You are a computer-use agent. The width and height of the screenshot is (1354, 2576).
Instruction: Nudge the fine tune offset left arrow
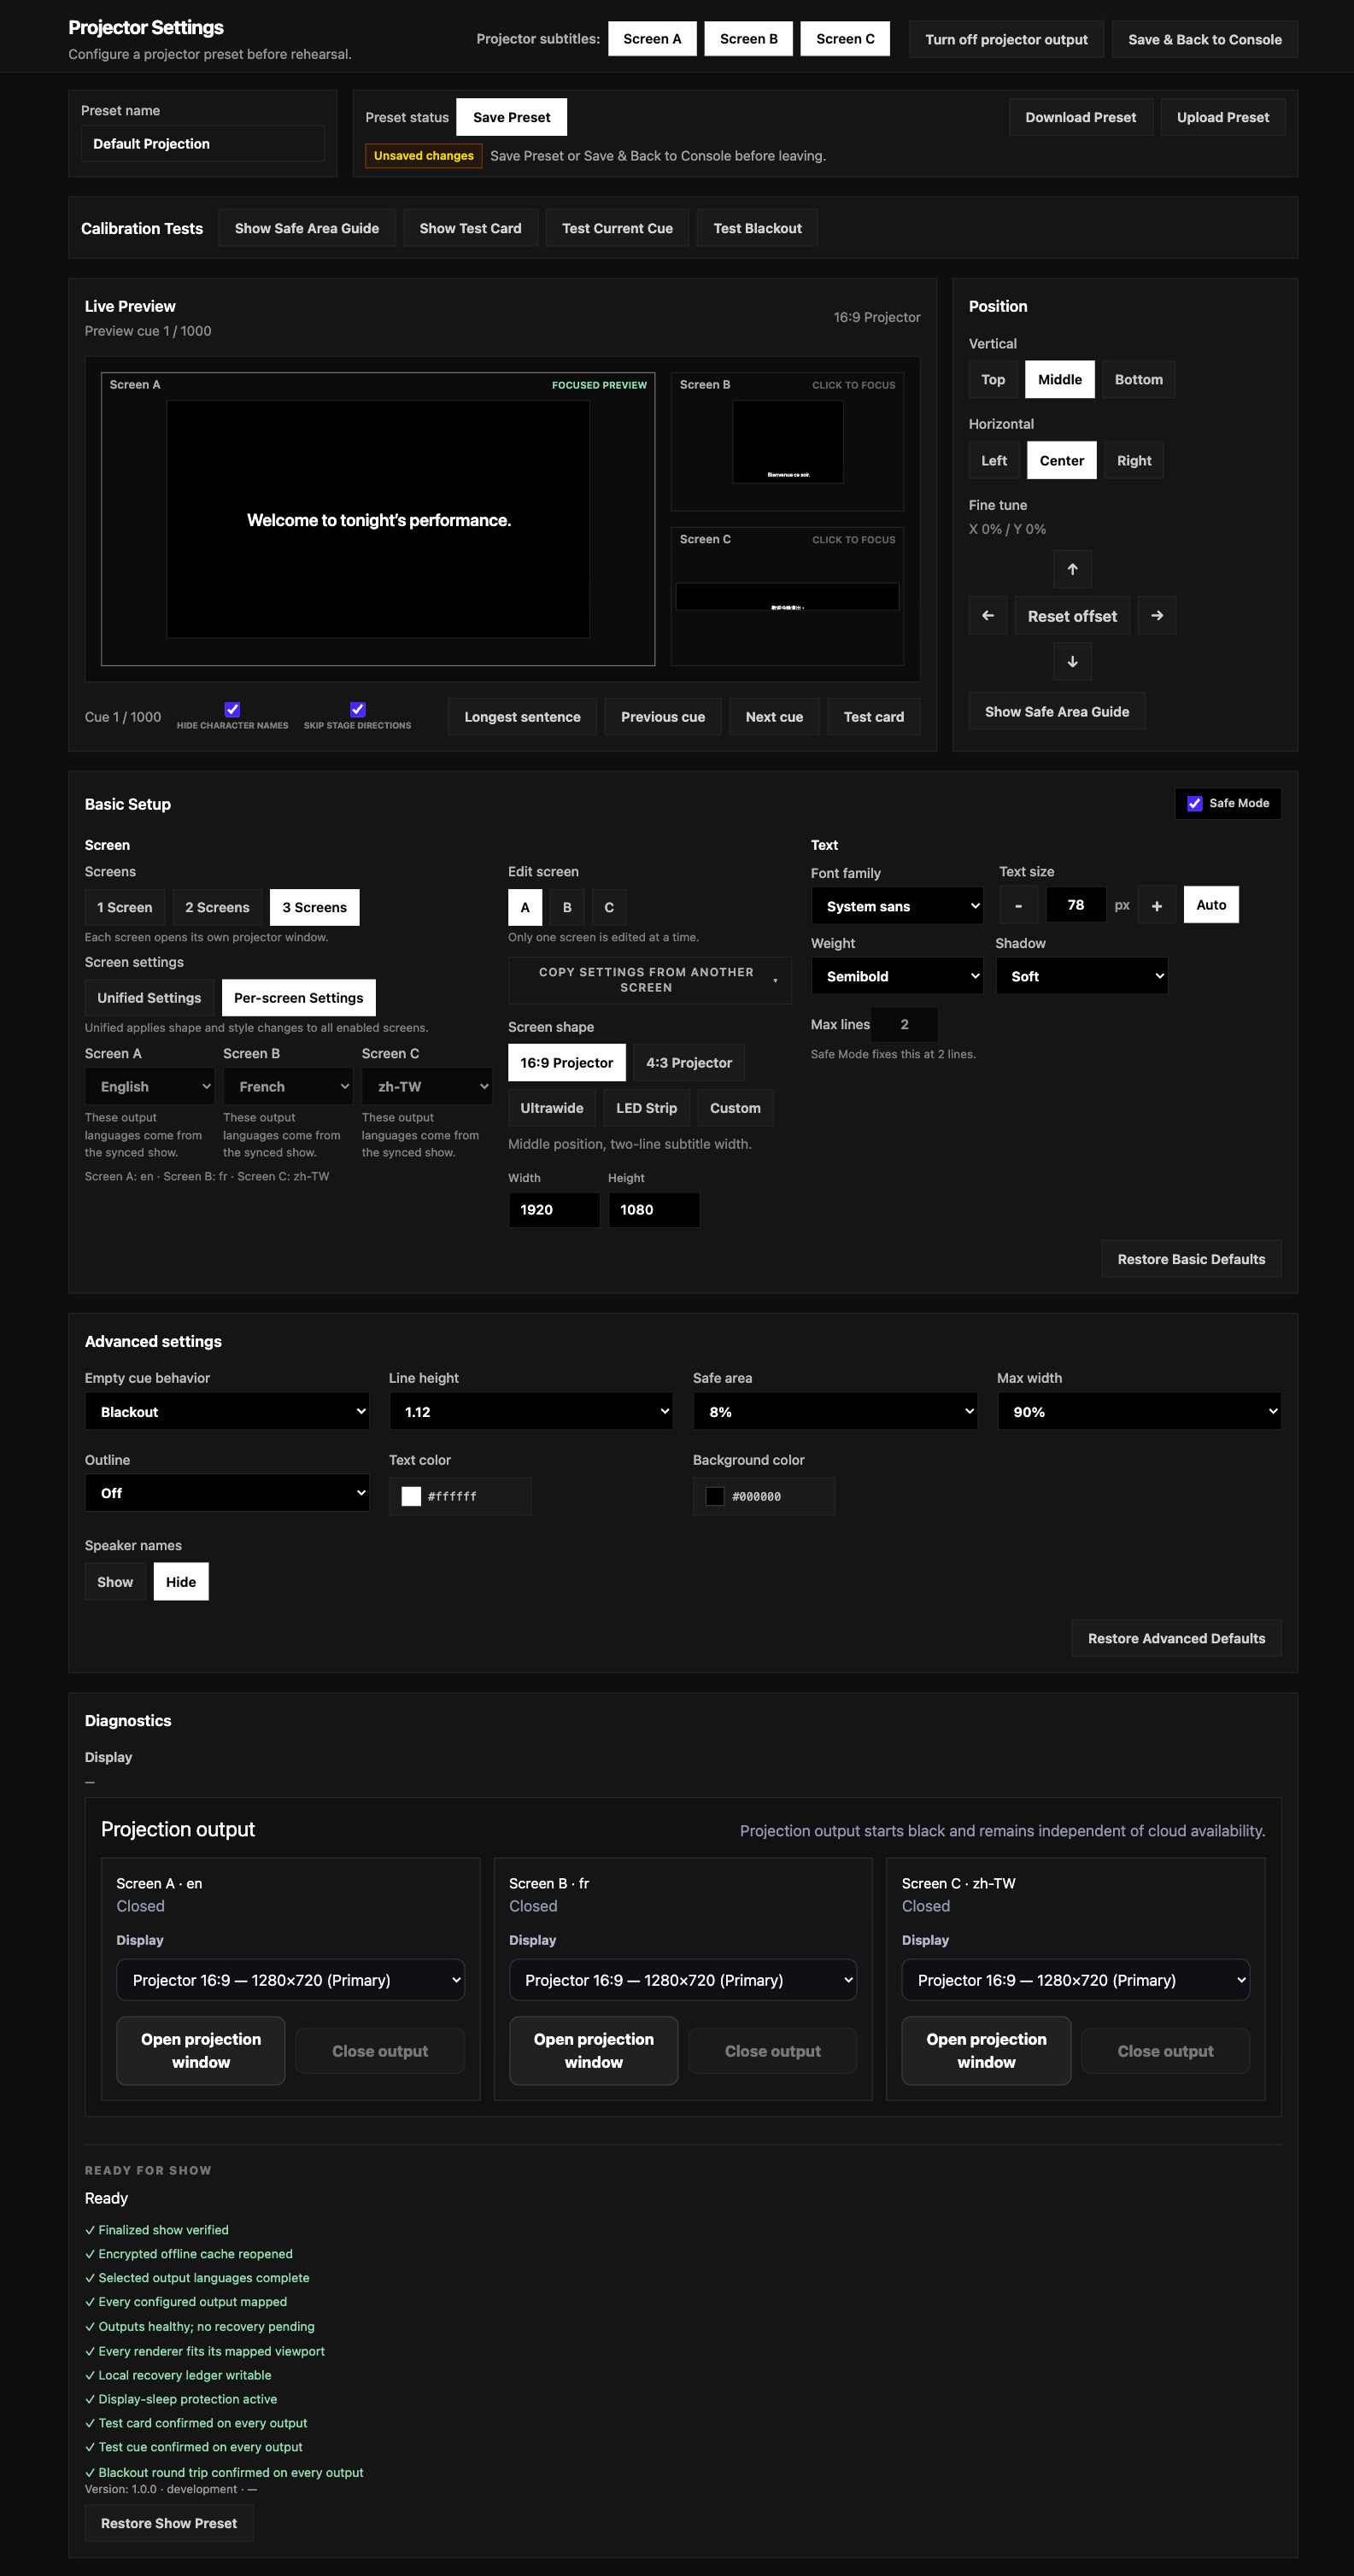pyautogui.click(x=987, y=616)
